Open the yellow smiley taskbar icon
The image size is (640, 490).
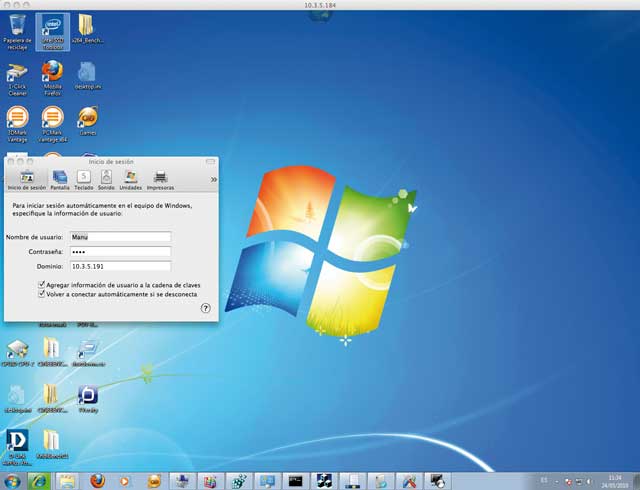[x=153, y=481]
